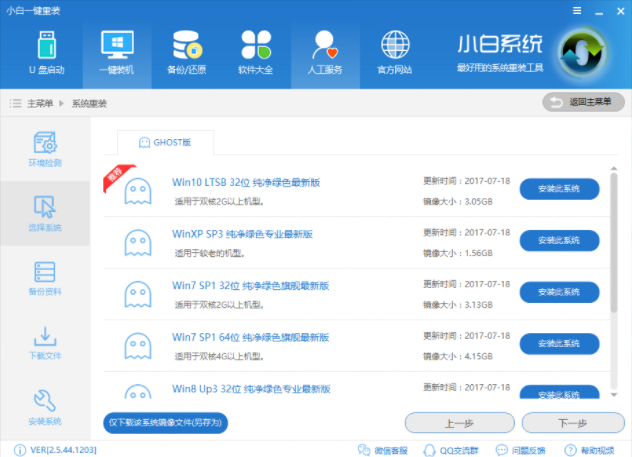This screenshot has width=632, height=457.
Task: Click 仅下载该系统镜像文件(另存为) button
Action: (x=166, y=423)
